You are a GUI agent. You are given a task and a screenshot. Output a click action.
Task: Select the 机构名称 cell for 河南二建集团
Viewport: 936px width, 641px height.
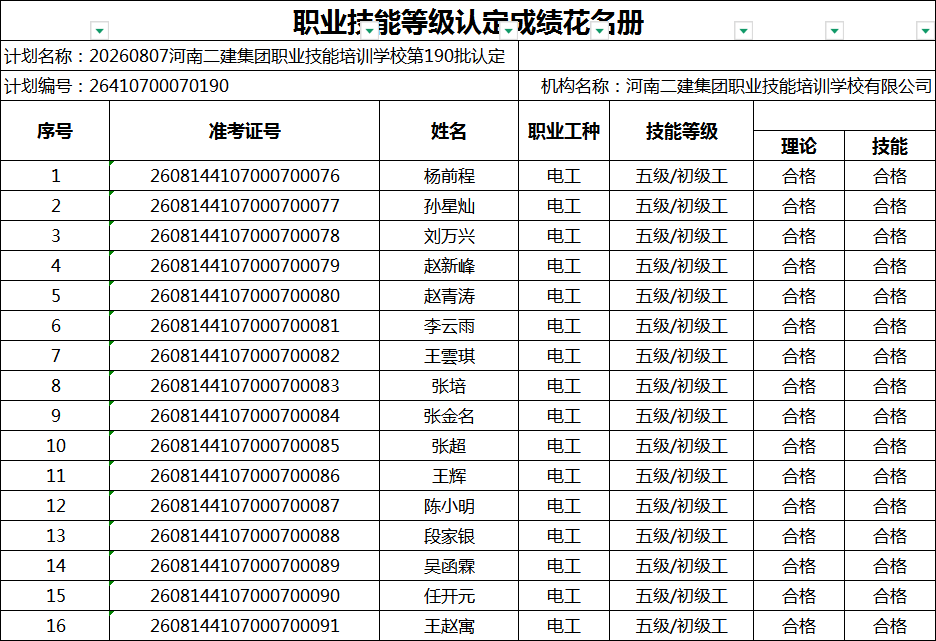(x=726, y=86)
